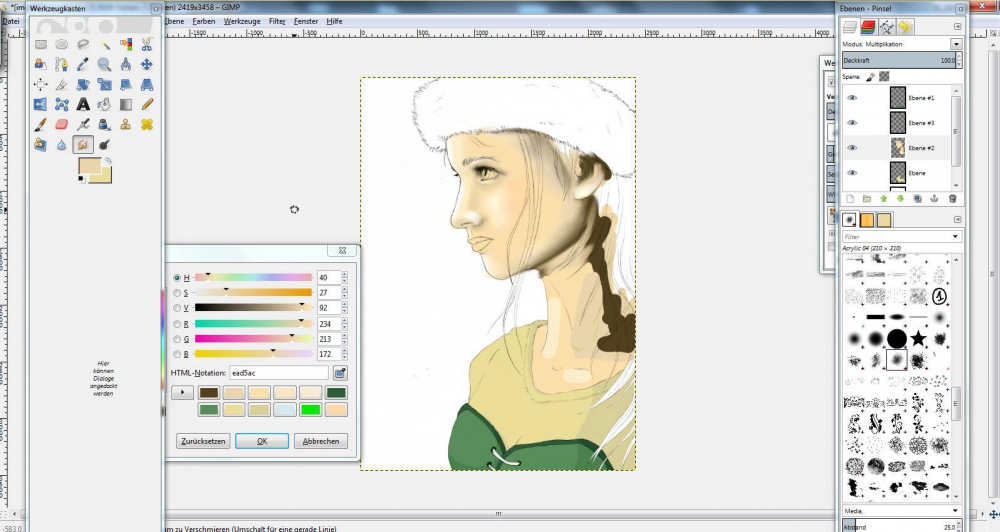1000x532 pixels.
Task: Select the Heal tool
Action: [147, 124]
